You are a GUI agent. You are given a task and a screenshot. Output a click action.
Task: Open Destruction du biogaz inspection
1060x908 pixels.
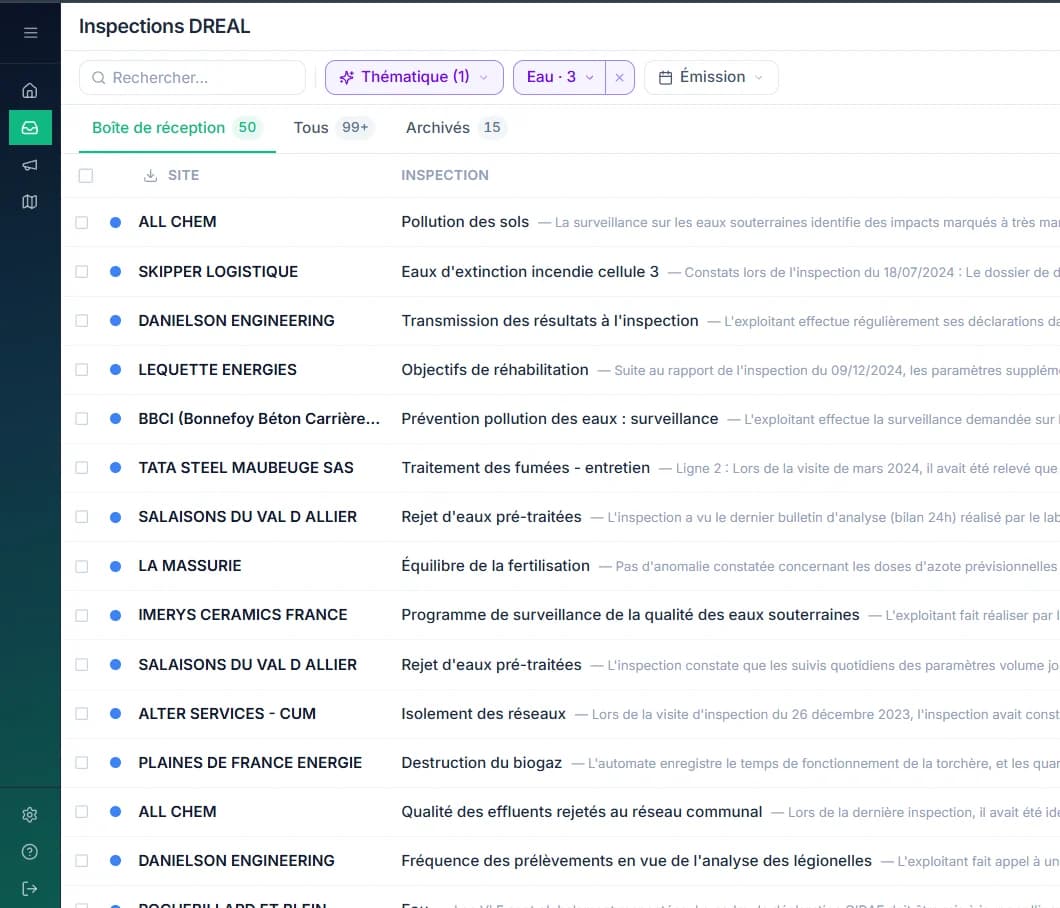pos(481,763)
